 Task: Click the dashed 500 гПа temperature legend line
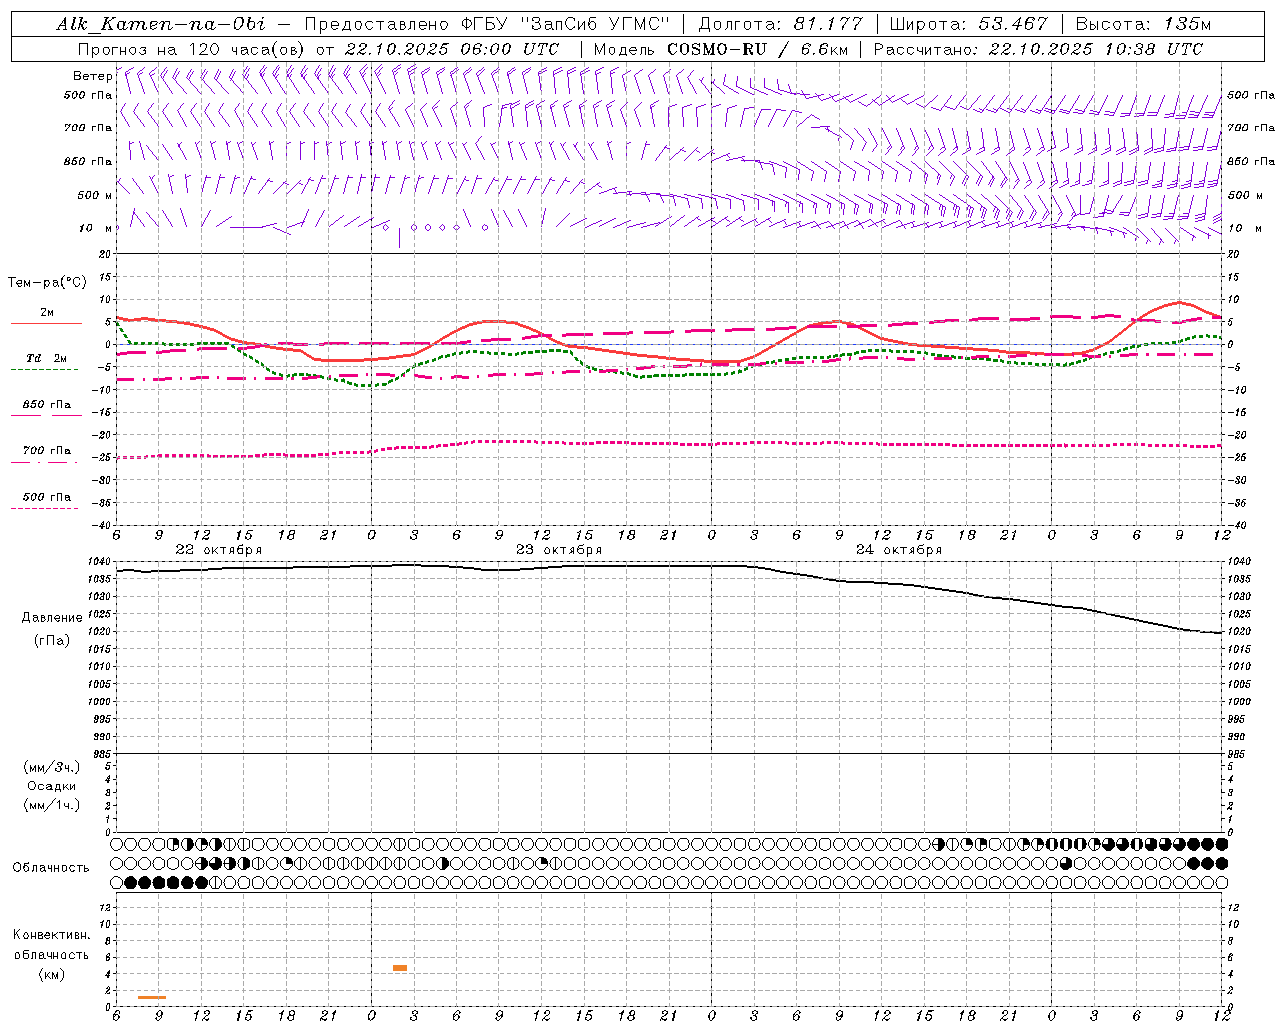pos(44,508)
